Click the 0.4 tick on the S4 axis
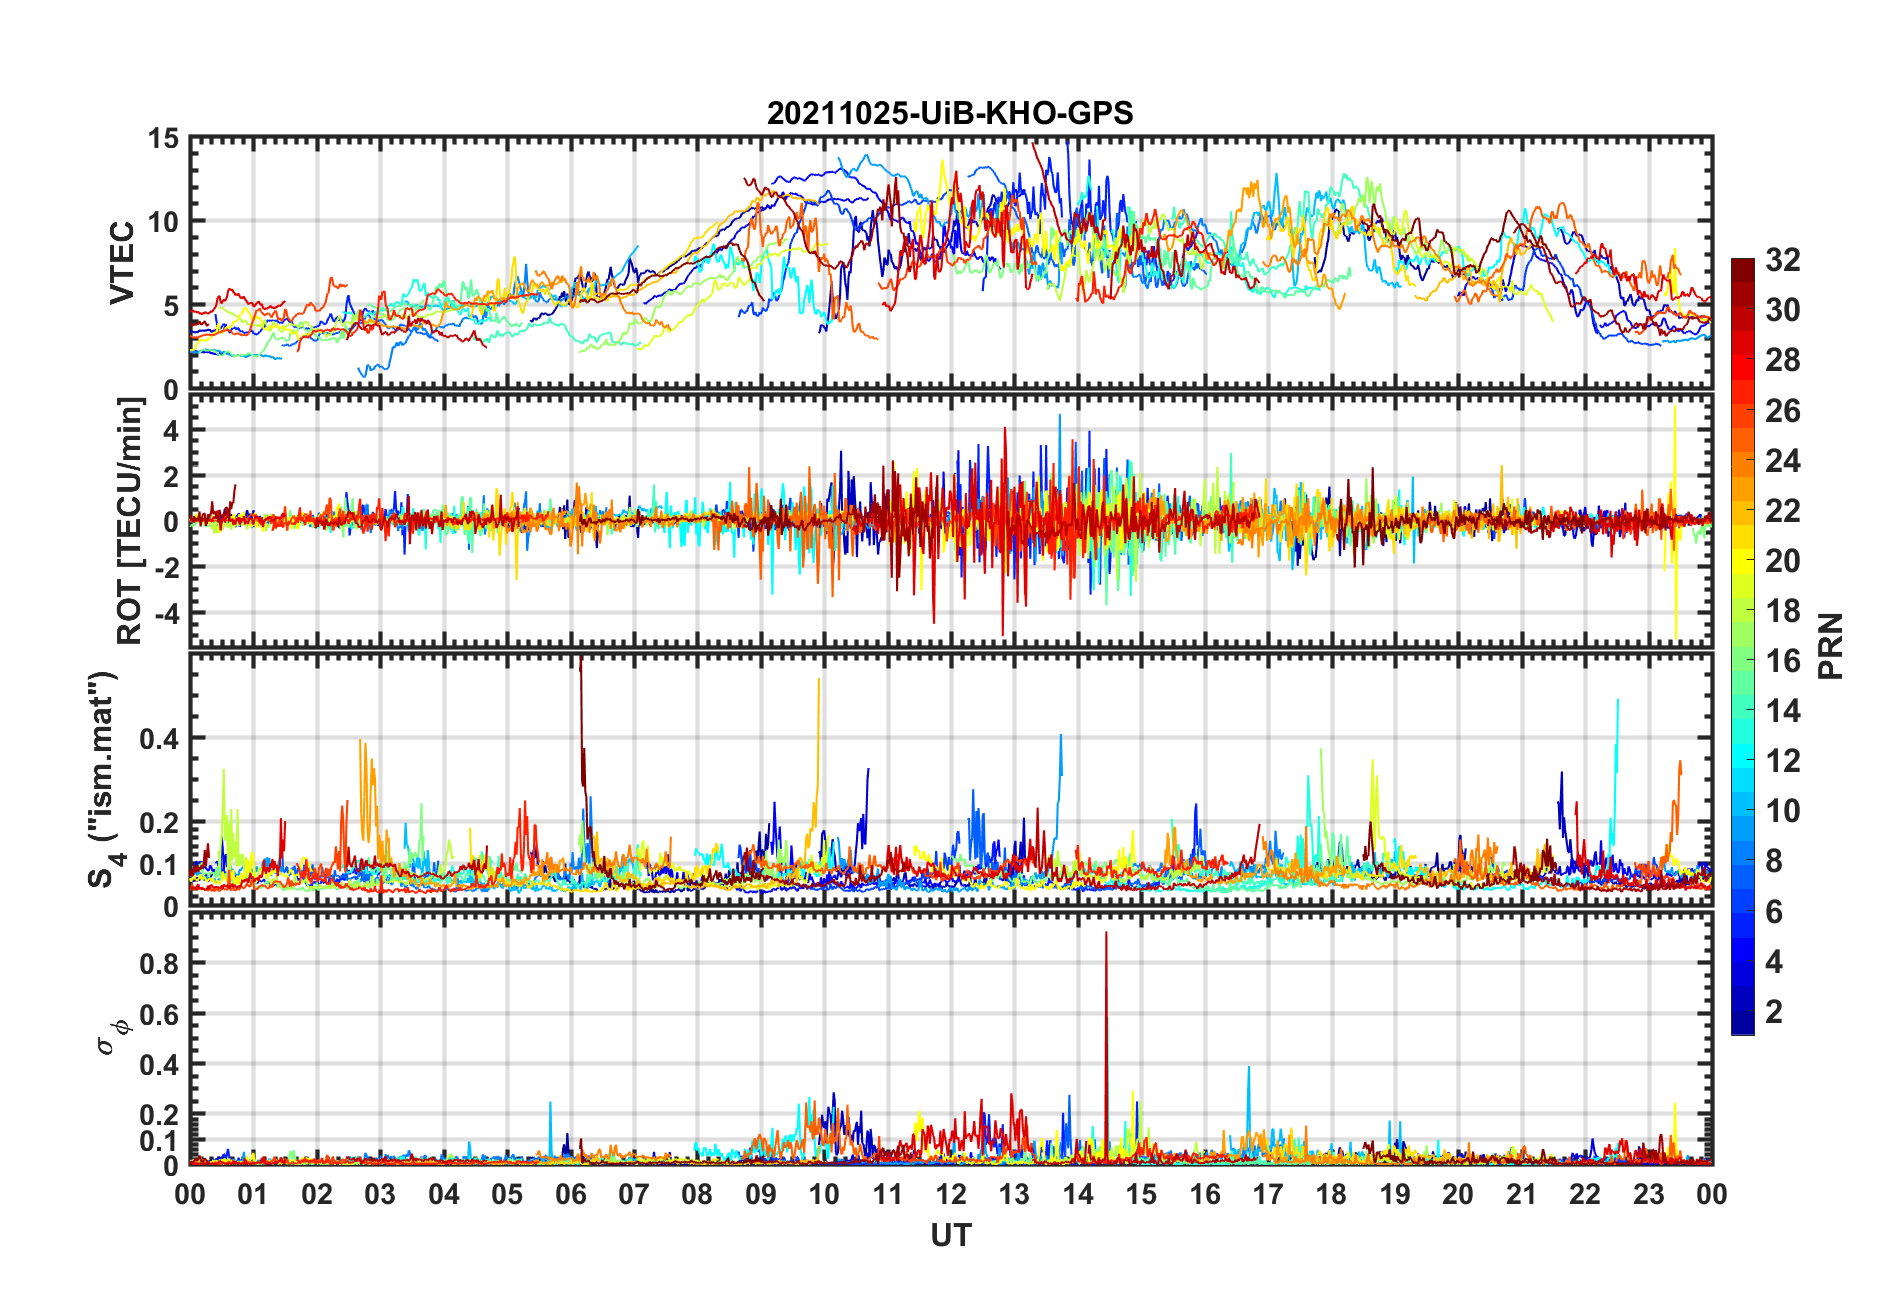Image resolution: width=1902 pixels, height=1292 pixels. pyautogui.click(x=159, y=739)
